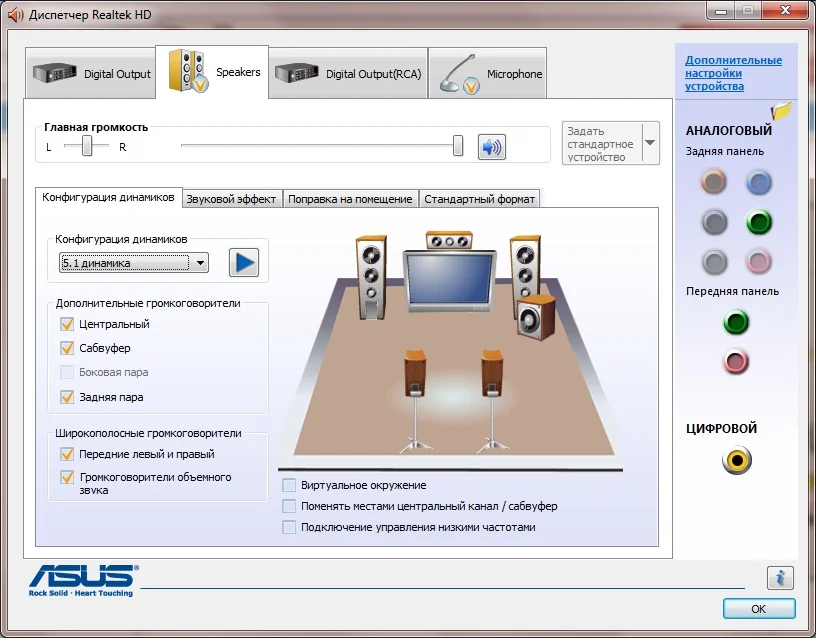Click the Боковая пара disabled checkbox
This screenshot has height=638, width=816.
(67, 372)
